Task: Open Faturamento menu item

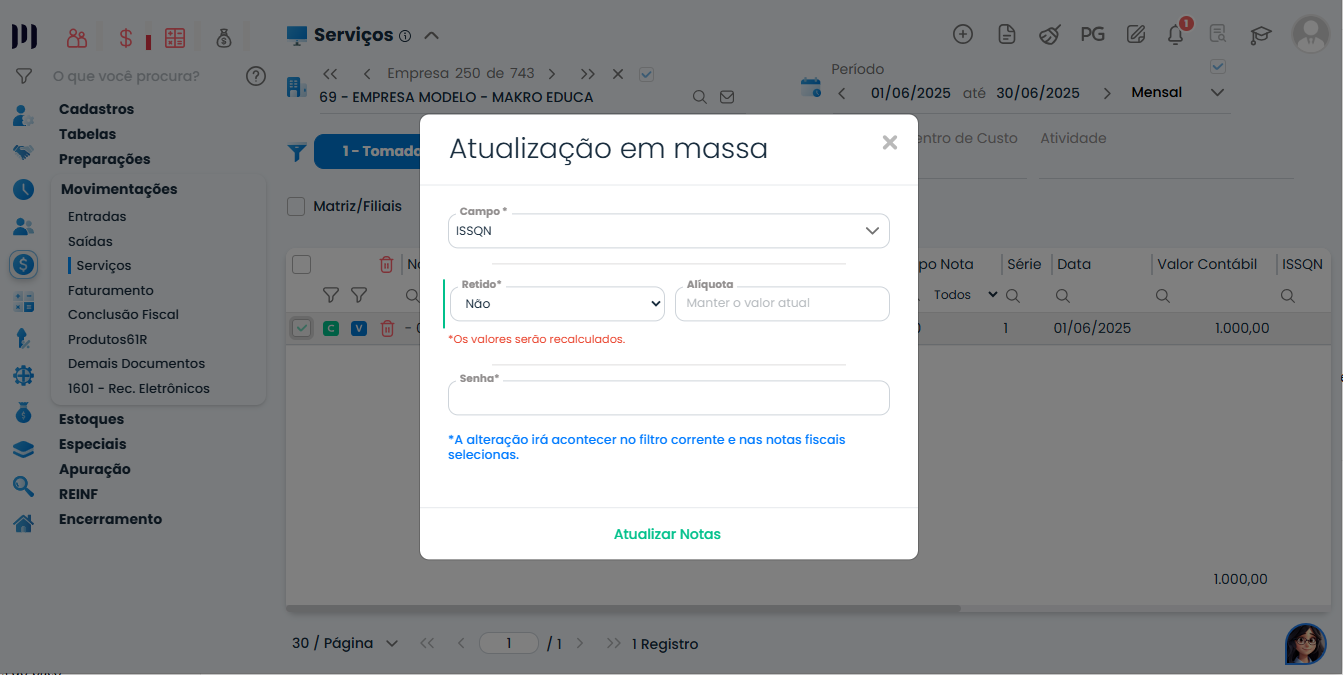Action: (111, 290)
